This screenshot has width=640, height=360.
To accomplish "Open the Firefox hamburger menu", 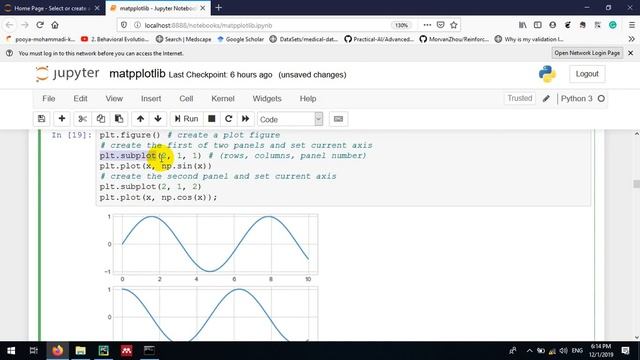I will pos(631,25).
